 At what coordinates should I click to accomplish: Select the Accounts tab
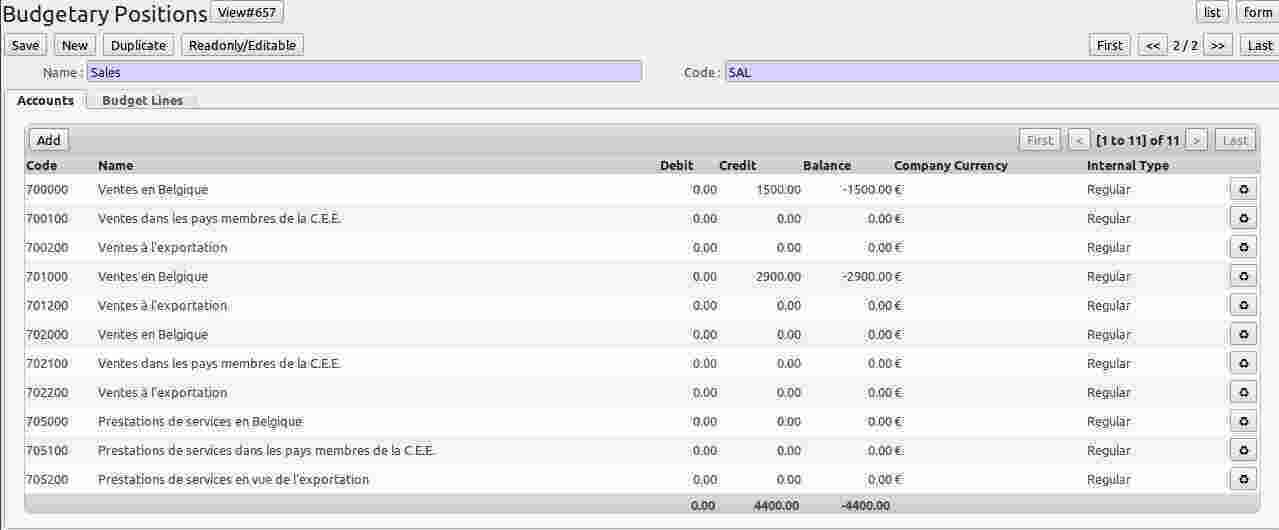46,101
